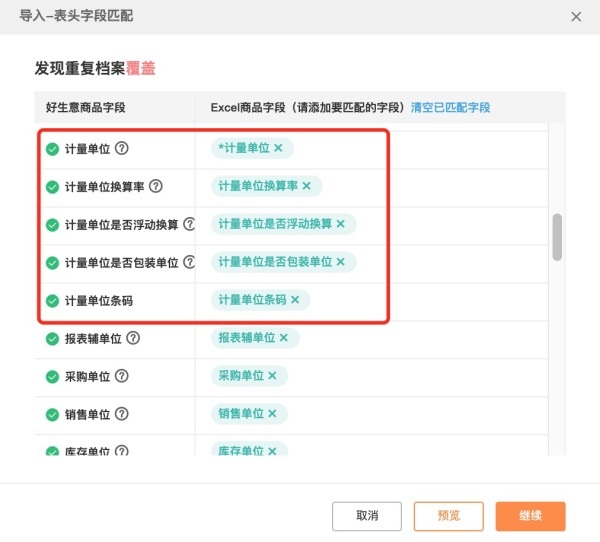The width and height of the screenshot is (600, 542).
Task: Remove the 计量单位条码 matched tag
Action: [295, 300]
